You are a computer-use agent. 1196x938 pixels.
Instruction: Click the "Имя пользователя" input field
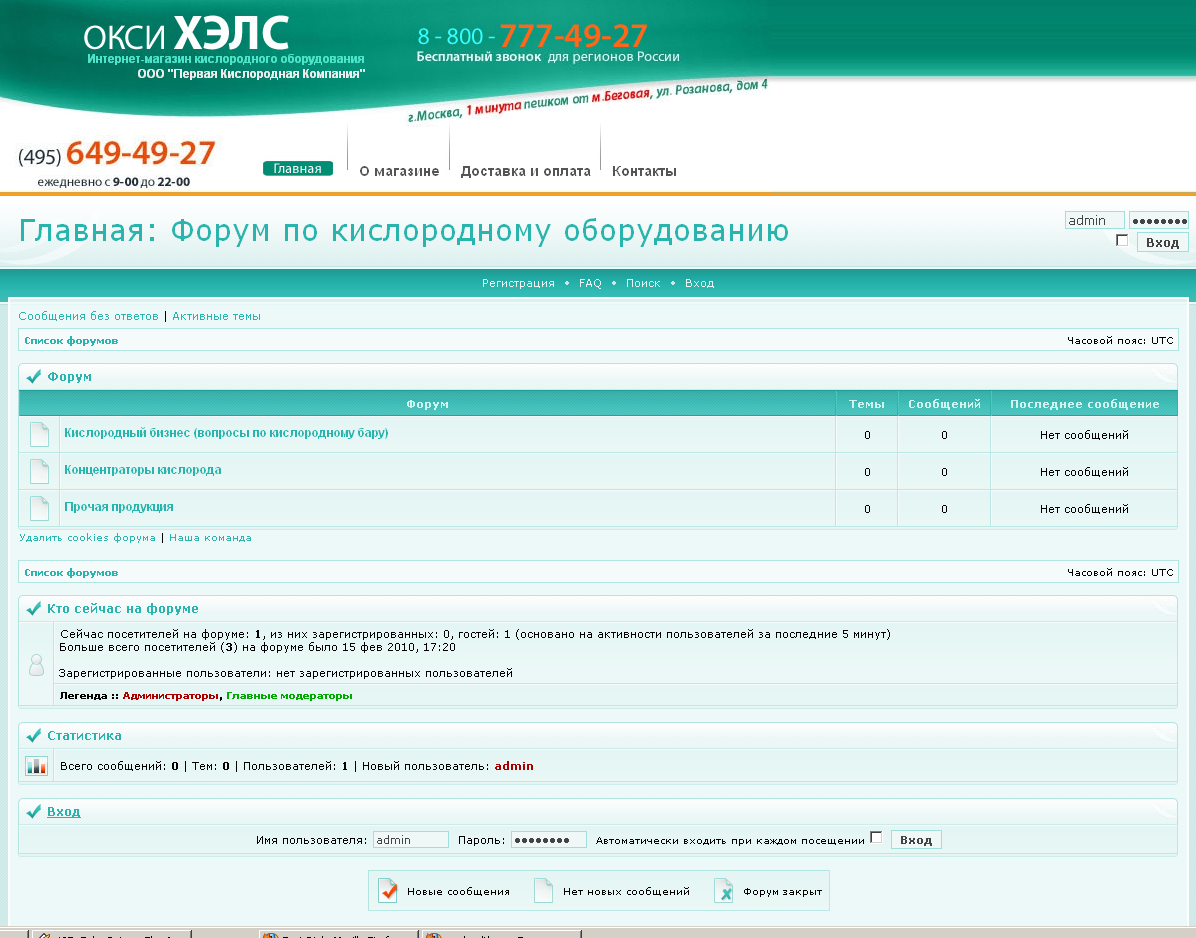(410, 839)
